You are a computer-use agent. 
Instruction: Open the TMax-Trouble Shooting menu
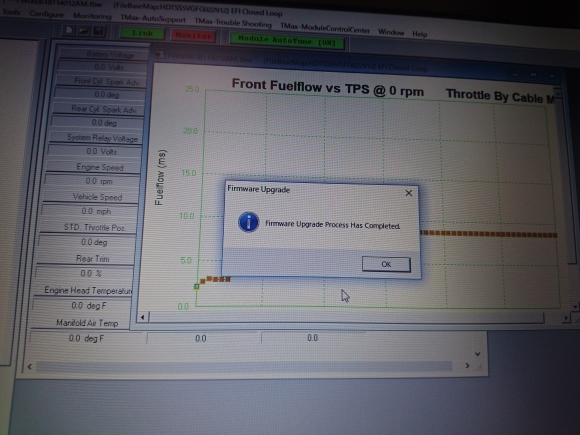click(233, 23)
